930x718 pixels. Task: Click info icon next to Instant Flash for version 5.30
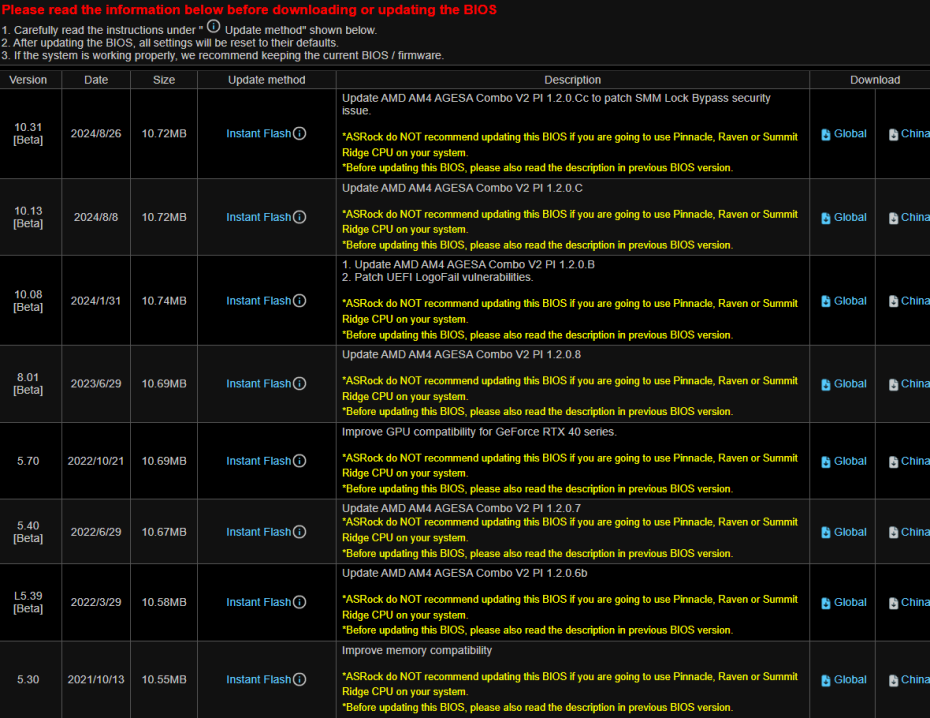[300, 679]
